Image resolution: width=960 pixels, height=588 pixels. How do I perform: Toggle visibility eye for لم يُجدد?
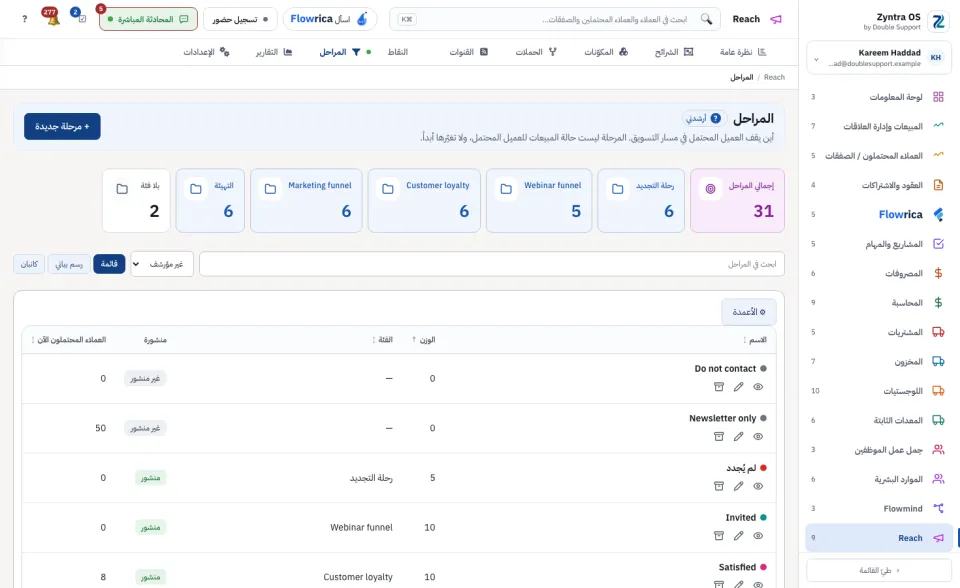tap(758, 486)
